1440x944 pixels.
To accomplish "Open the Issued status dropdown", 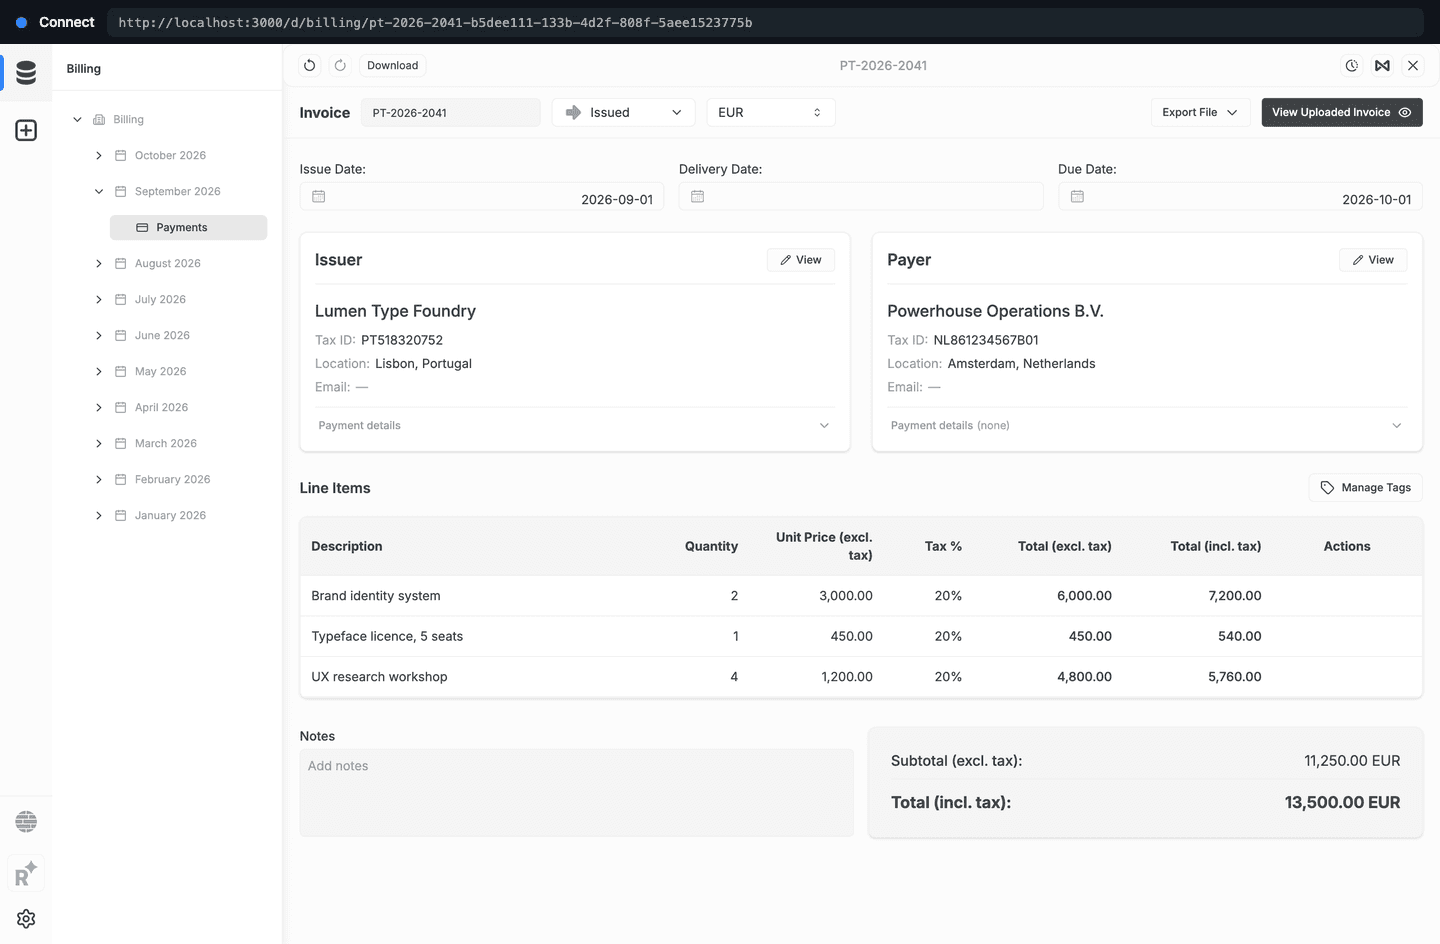I will [x=623, y=112].
